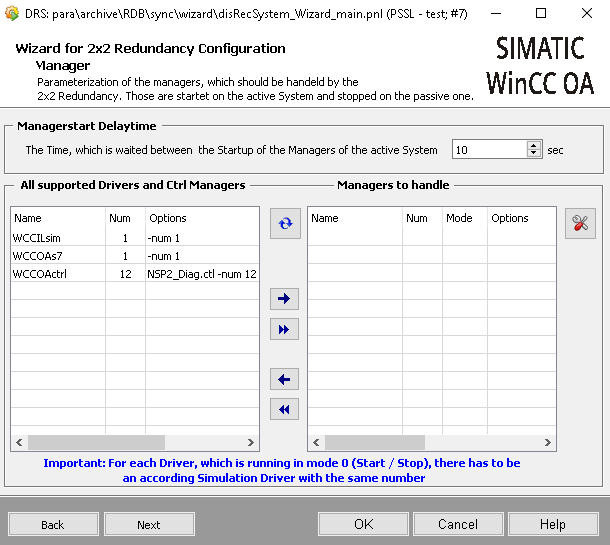Remove all managers with double left arrow

pos(285,409)
